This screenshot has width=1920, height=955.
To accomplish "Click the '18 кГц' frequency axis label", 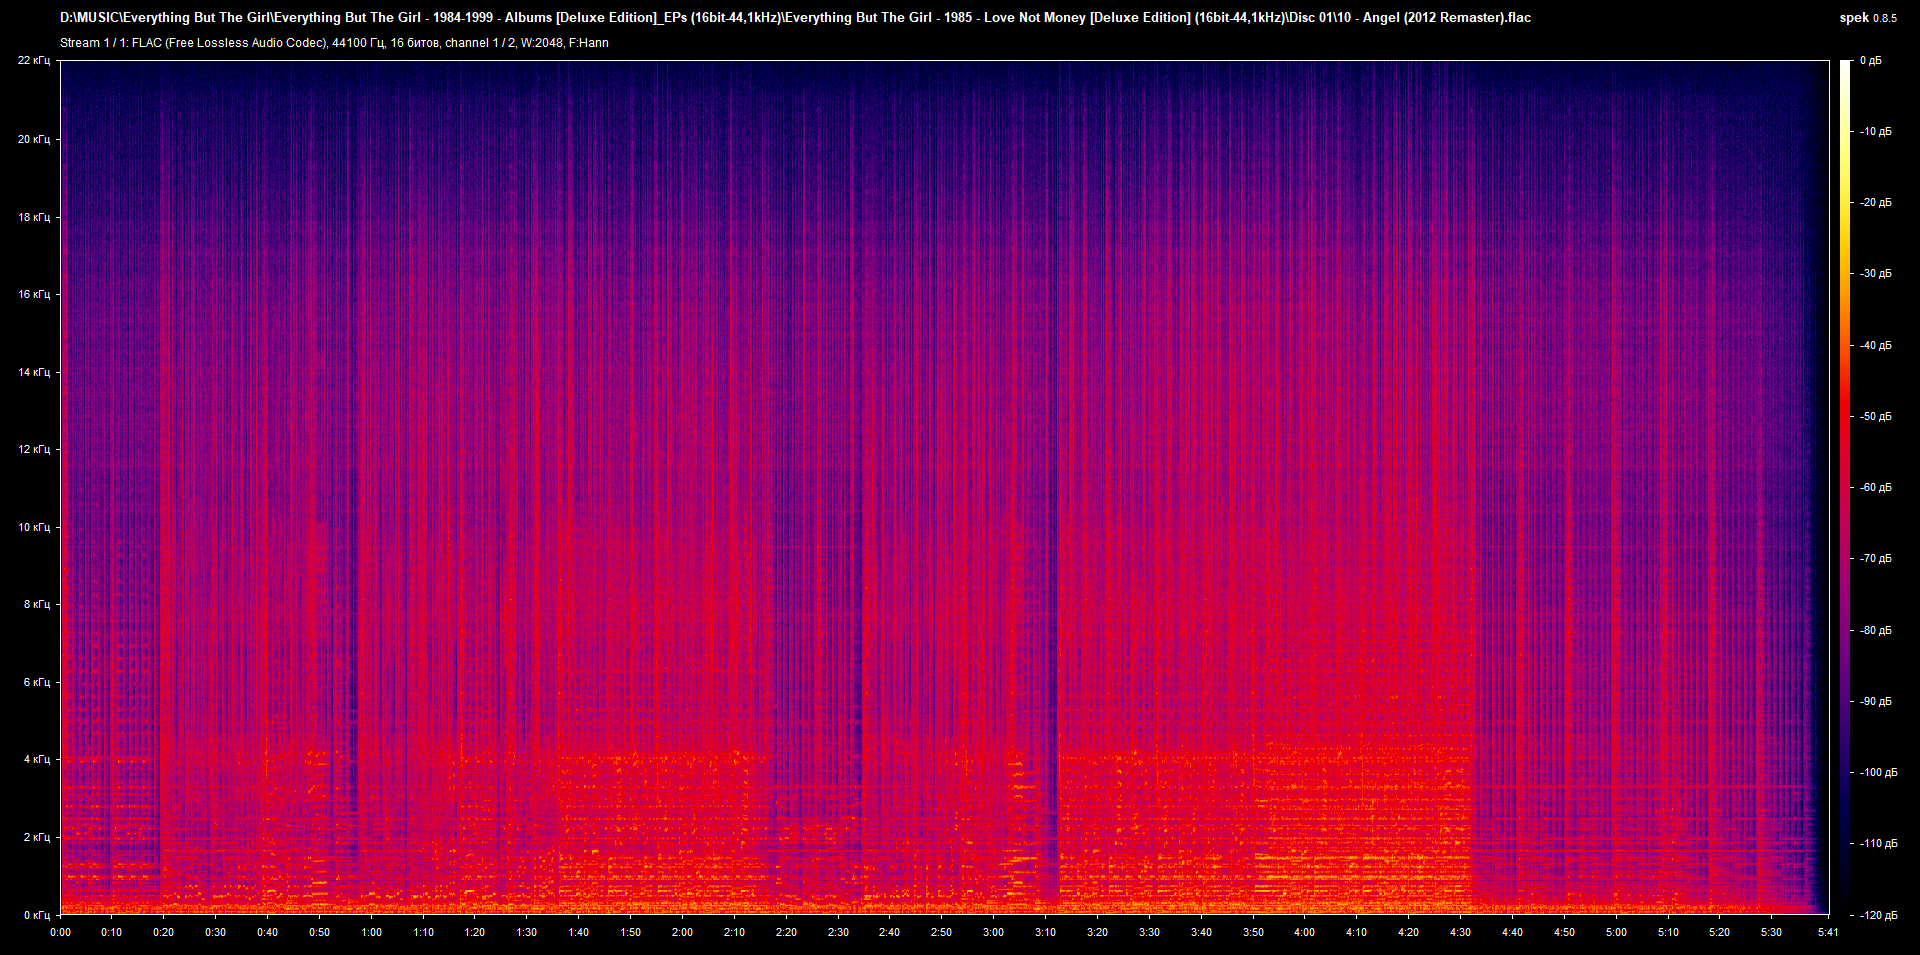I will 34,217.
